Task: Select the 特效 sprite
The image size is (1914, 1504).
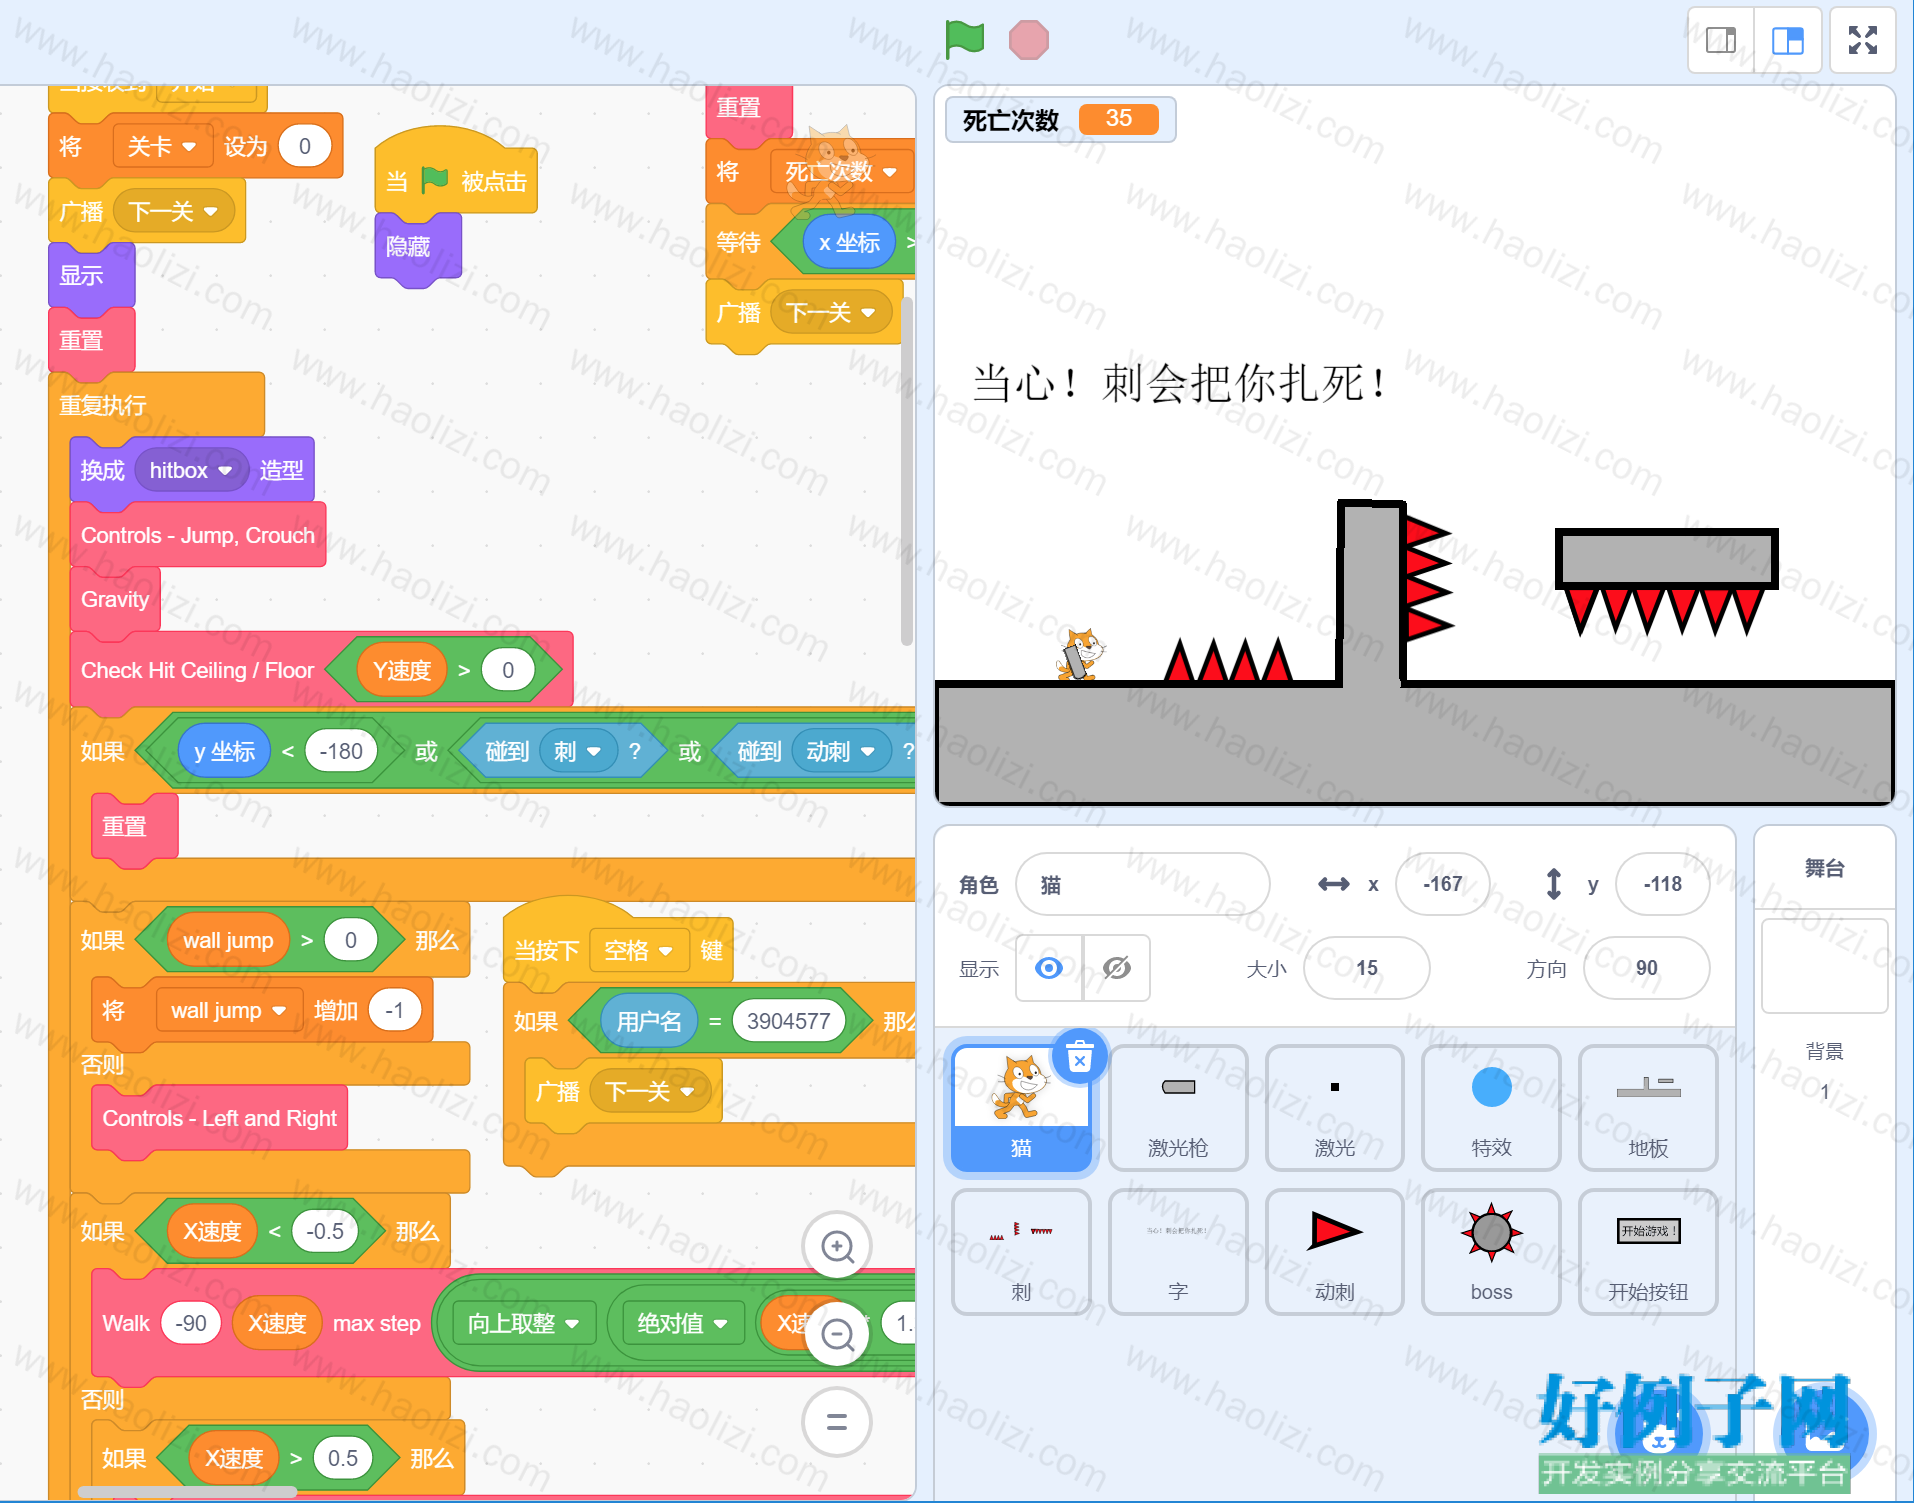Action: (1491, 1108)
